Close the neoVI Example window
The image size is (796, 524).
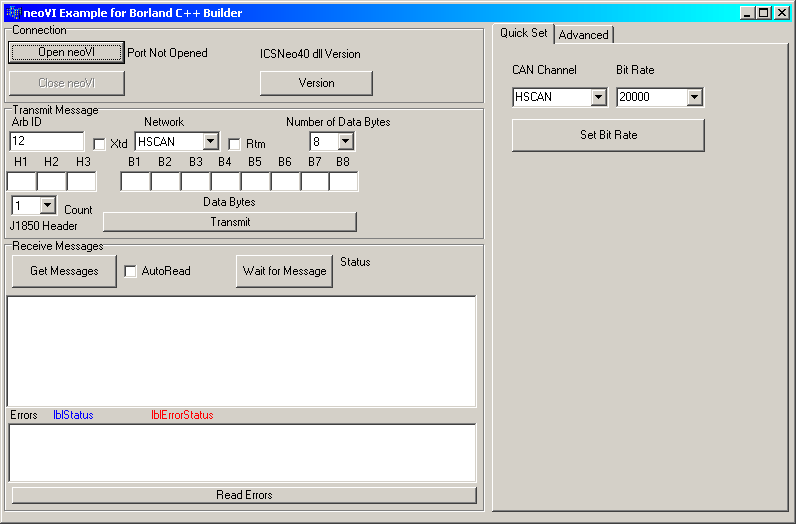[x=782, y=13]
